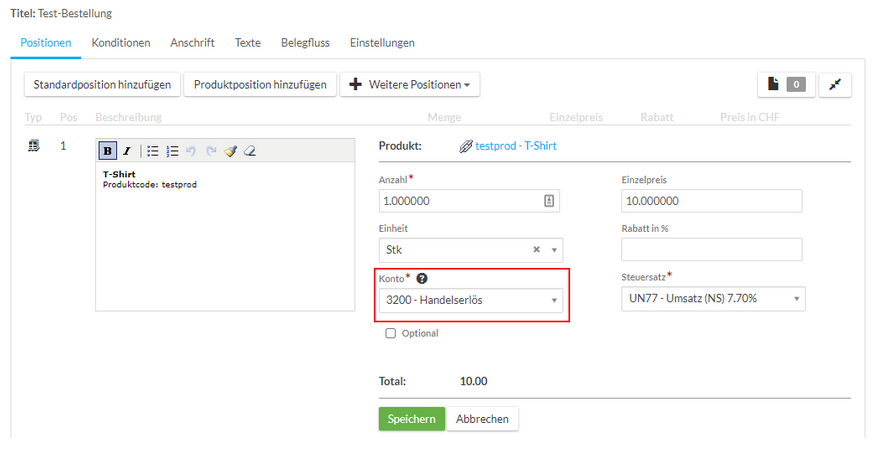Save the position with Speichern

[412, 419]
